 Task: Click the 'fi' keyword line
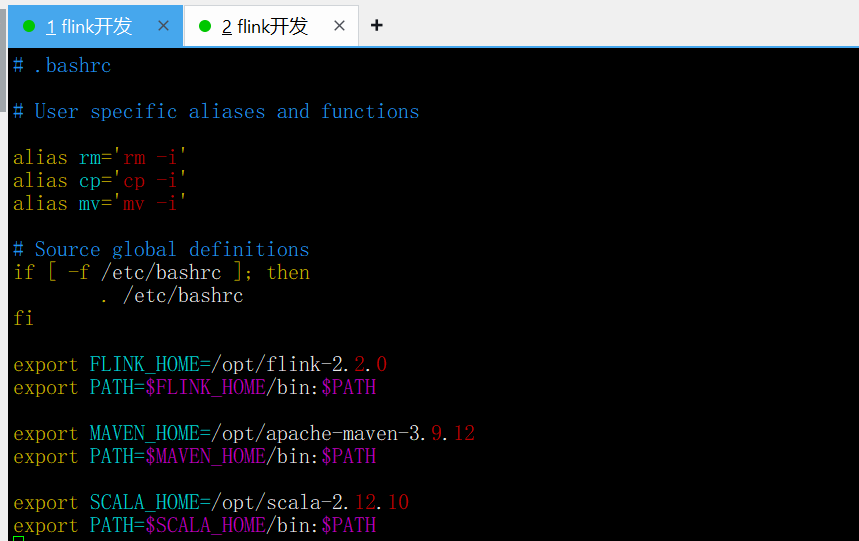point(24,319)
